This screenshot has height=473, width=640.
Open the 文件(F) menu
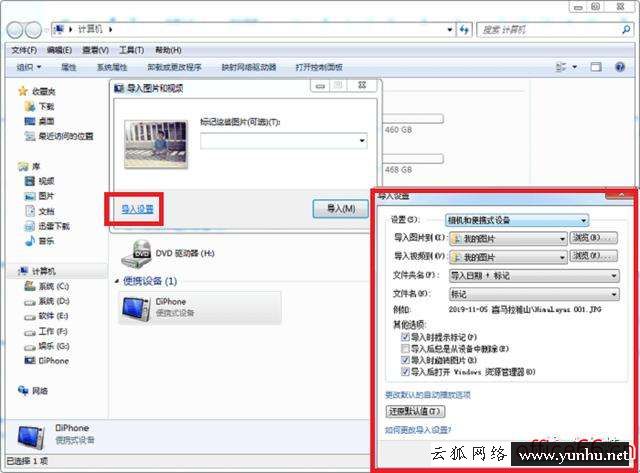[24, 50]
